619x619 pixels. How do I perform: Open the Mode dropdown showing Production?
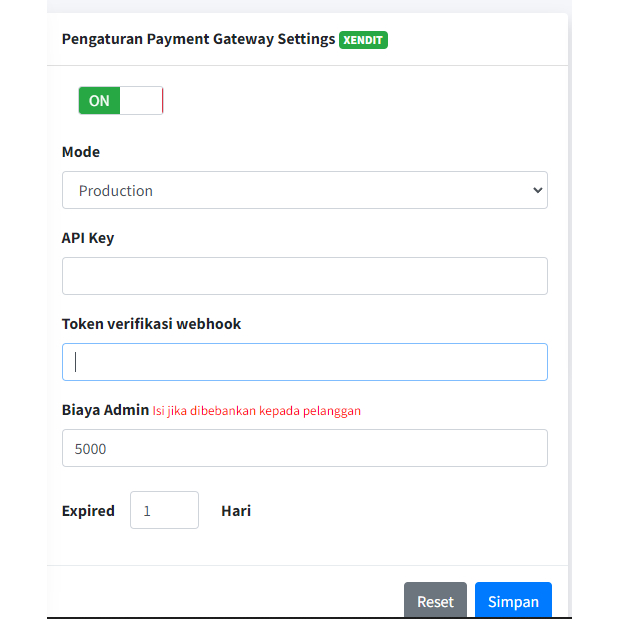[x=304, y=190]
